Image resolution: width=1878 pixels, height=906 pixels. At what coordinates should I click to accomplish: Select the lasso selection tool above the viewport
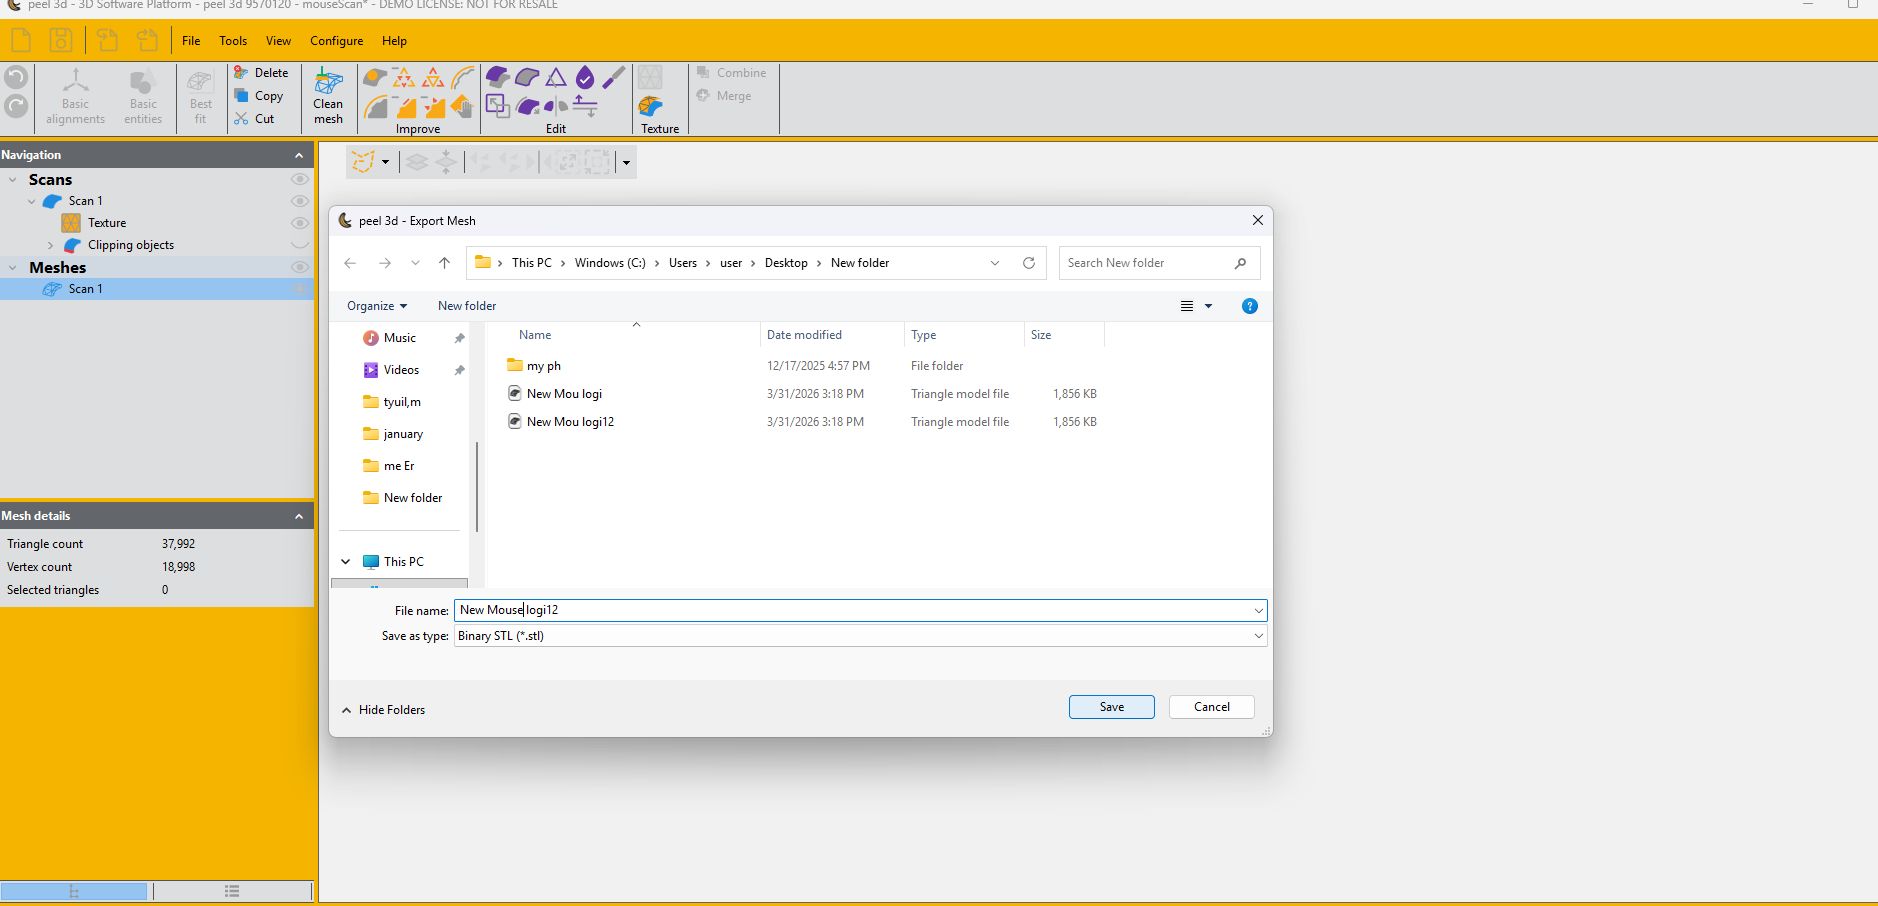[x=364, y=161]
